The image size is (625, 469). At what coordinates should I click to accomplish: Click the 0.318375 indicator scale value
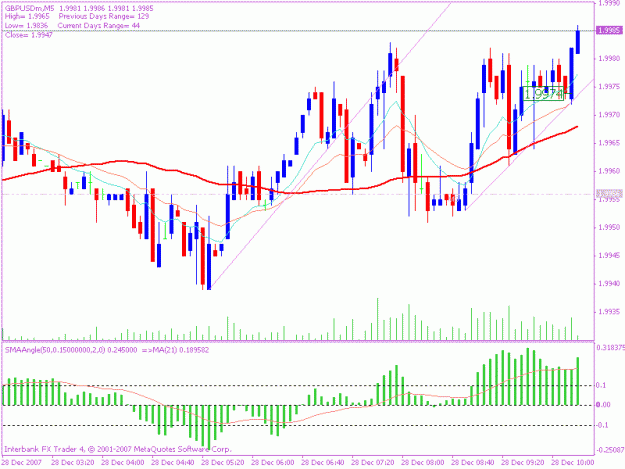(x=610, y=347)
